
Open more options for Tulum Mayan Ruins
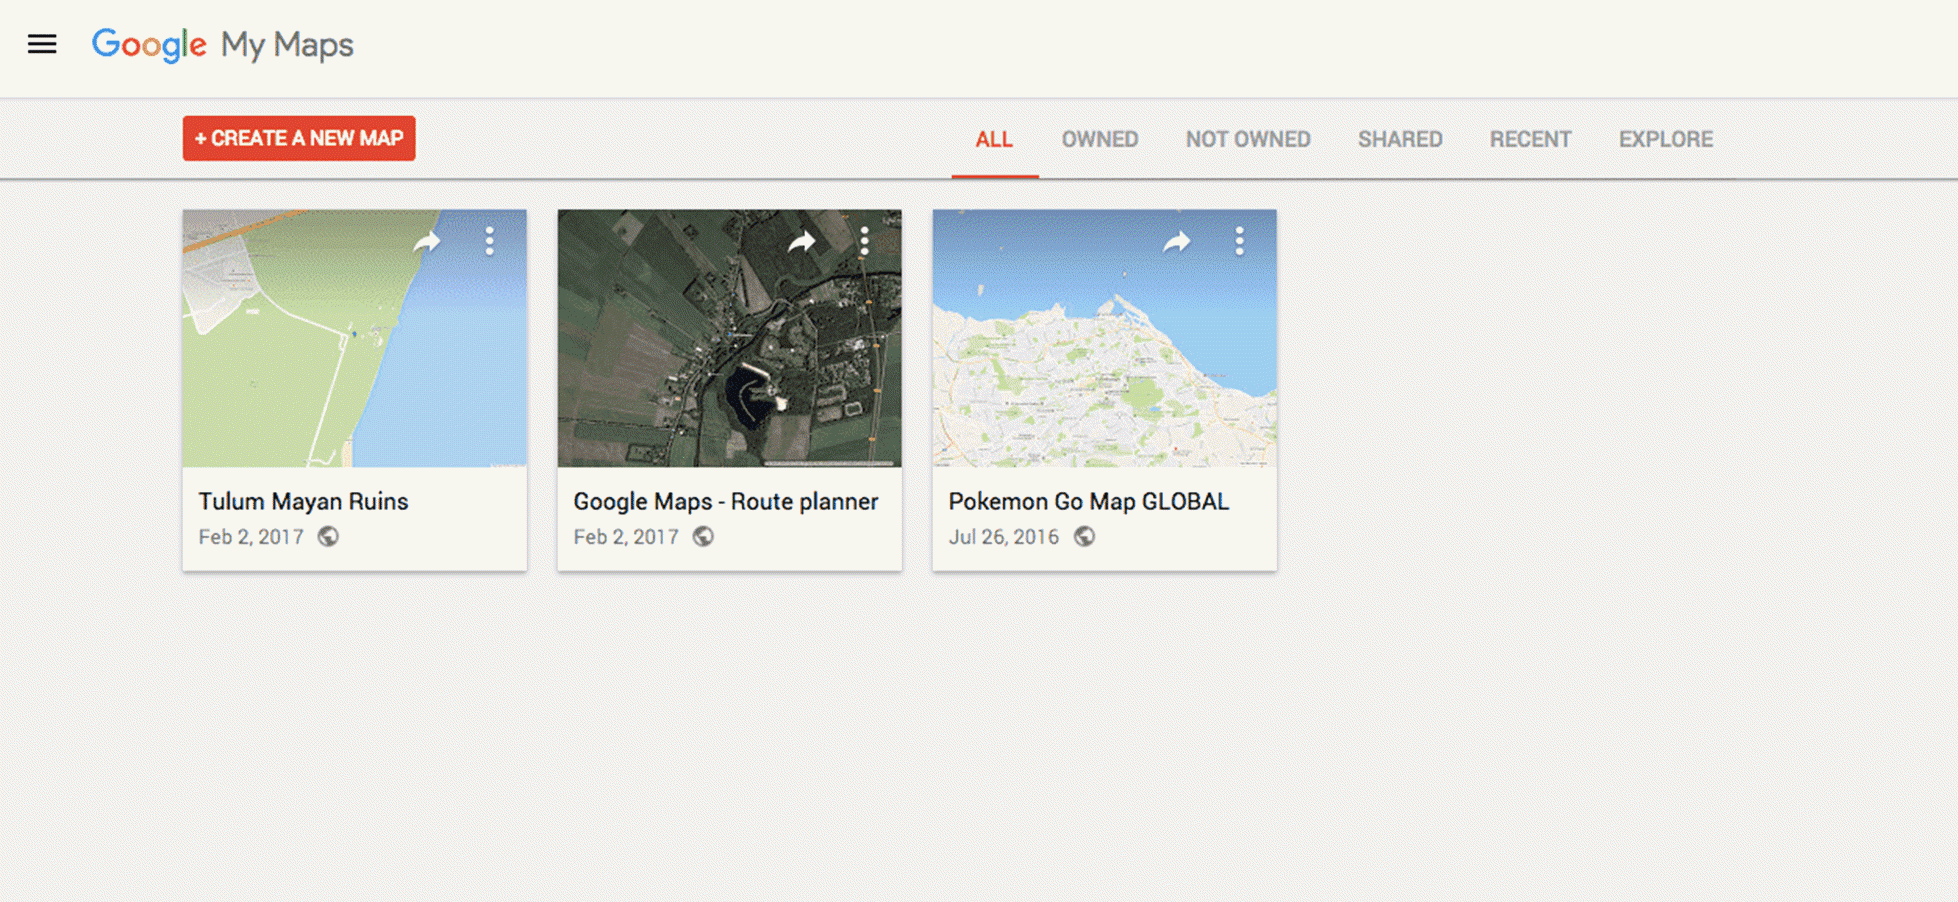pos(489,241)
